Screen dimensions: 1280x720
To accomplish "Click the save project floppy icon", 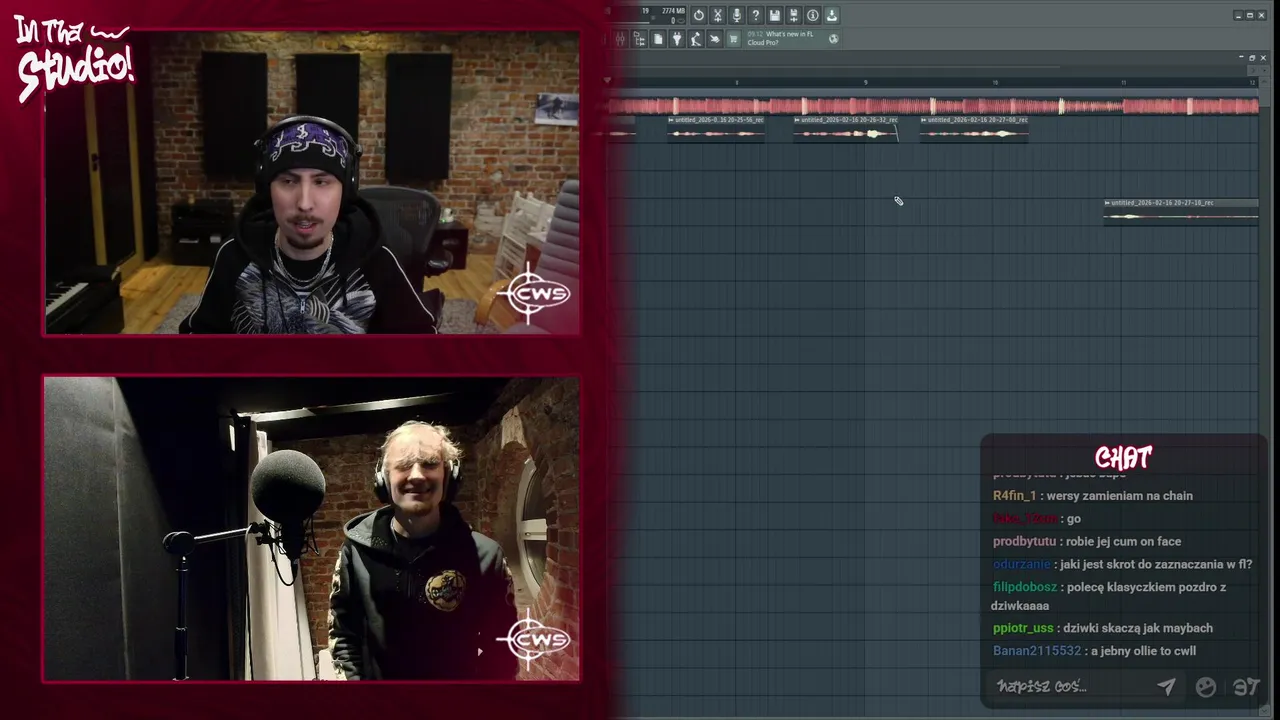I will [x=775, y=15].
